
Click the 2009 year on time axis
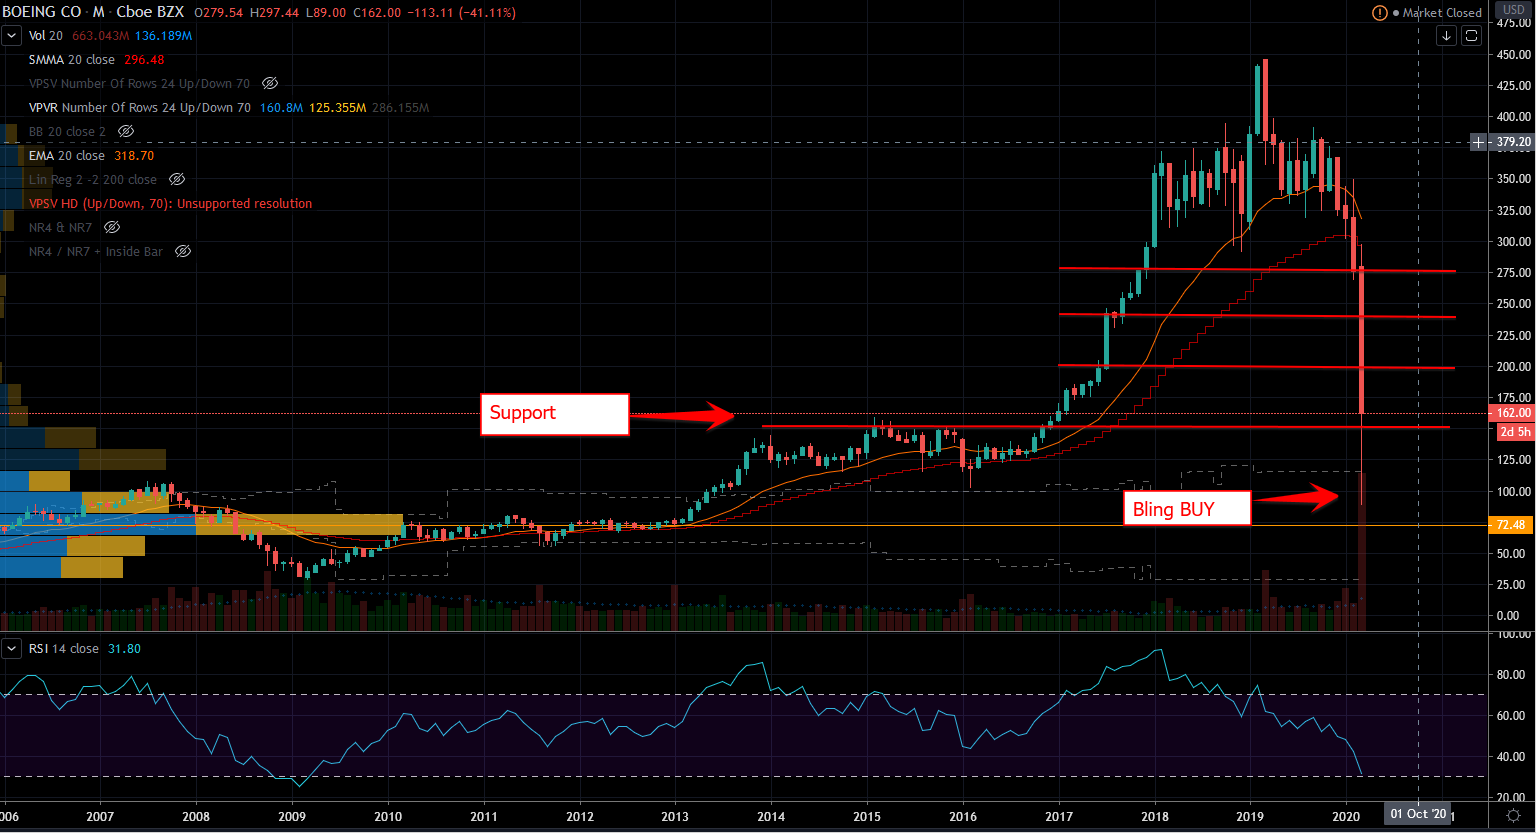292,816
